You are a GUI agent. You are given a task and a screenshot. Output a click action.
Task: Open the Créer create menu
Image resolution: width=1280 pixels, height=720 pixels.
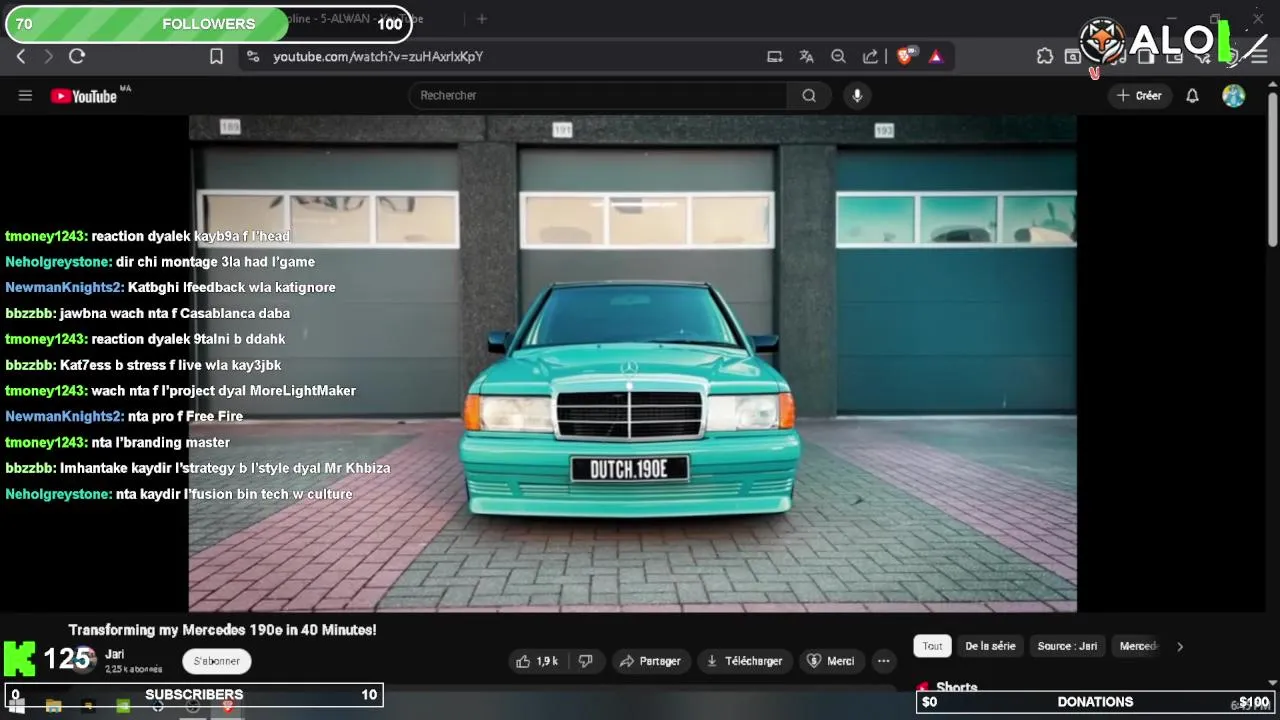coord(1139,96)
